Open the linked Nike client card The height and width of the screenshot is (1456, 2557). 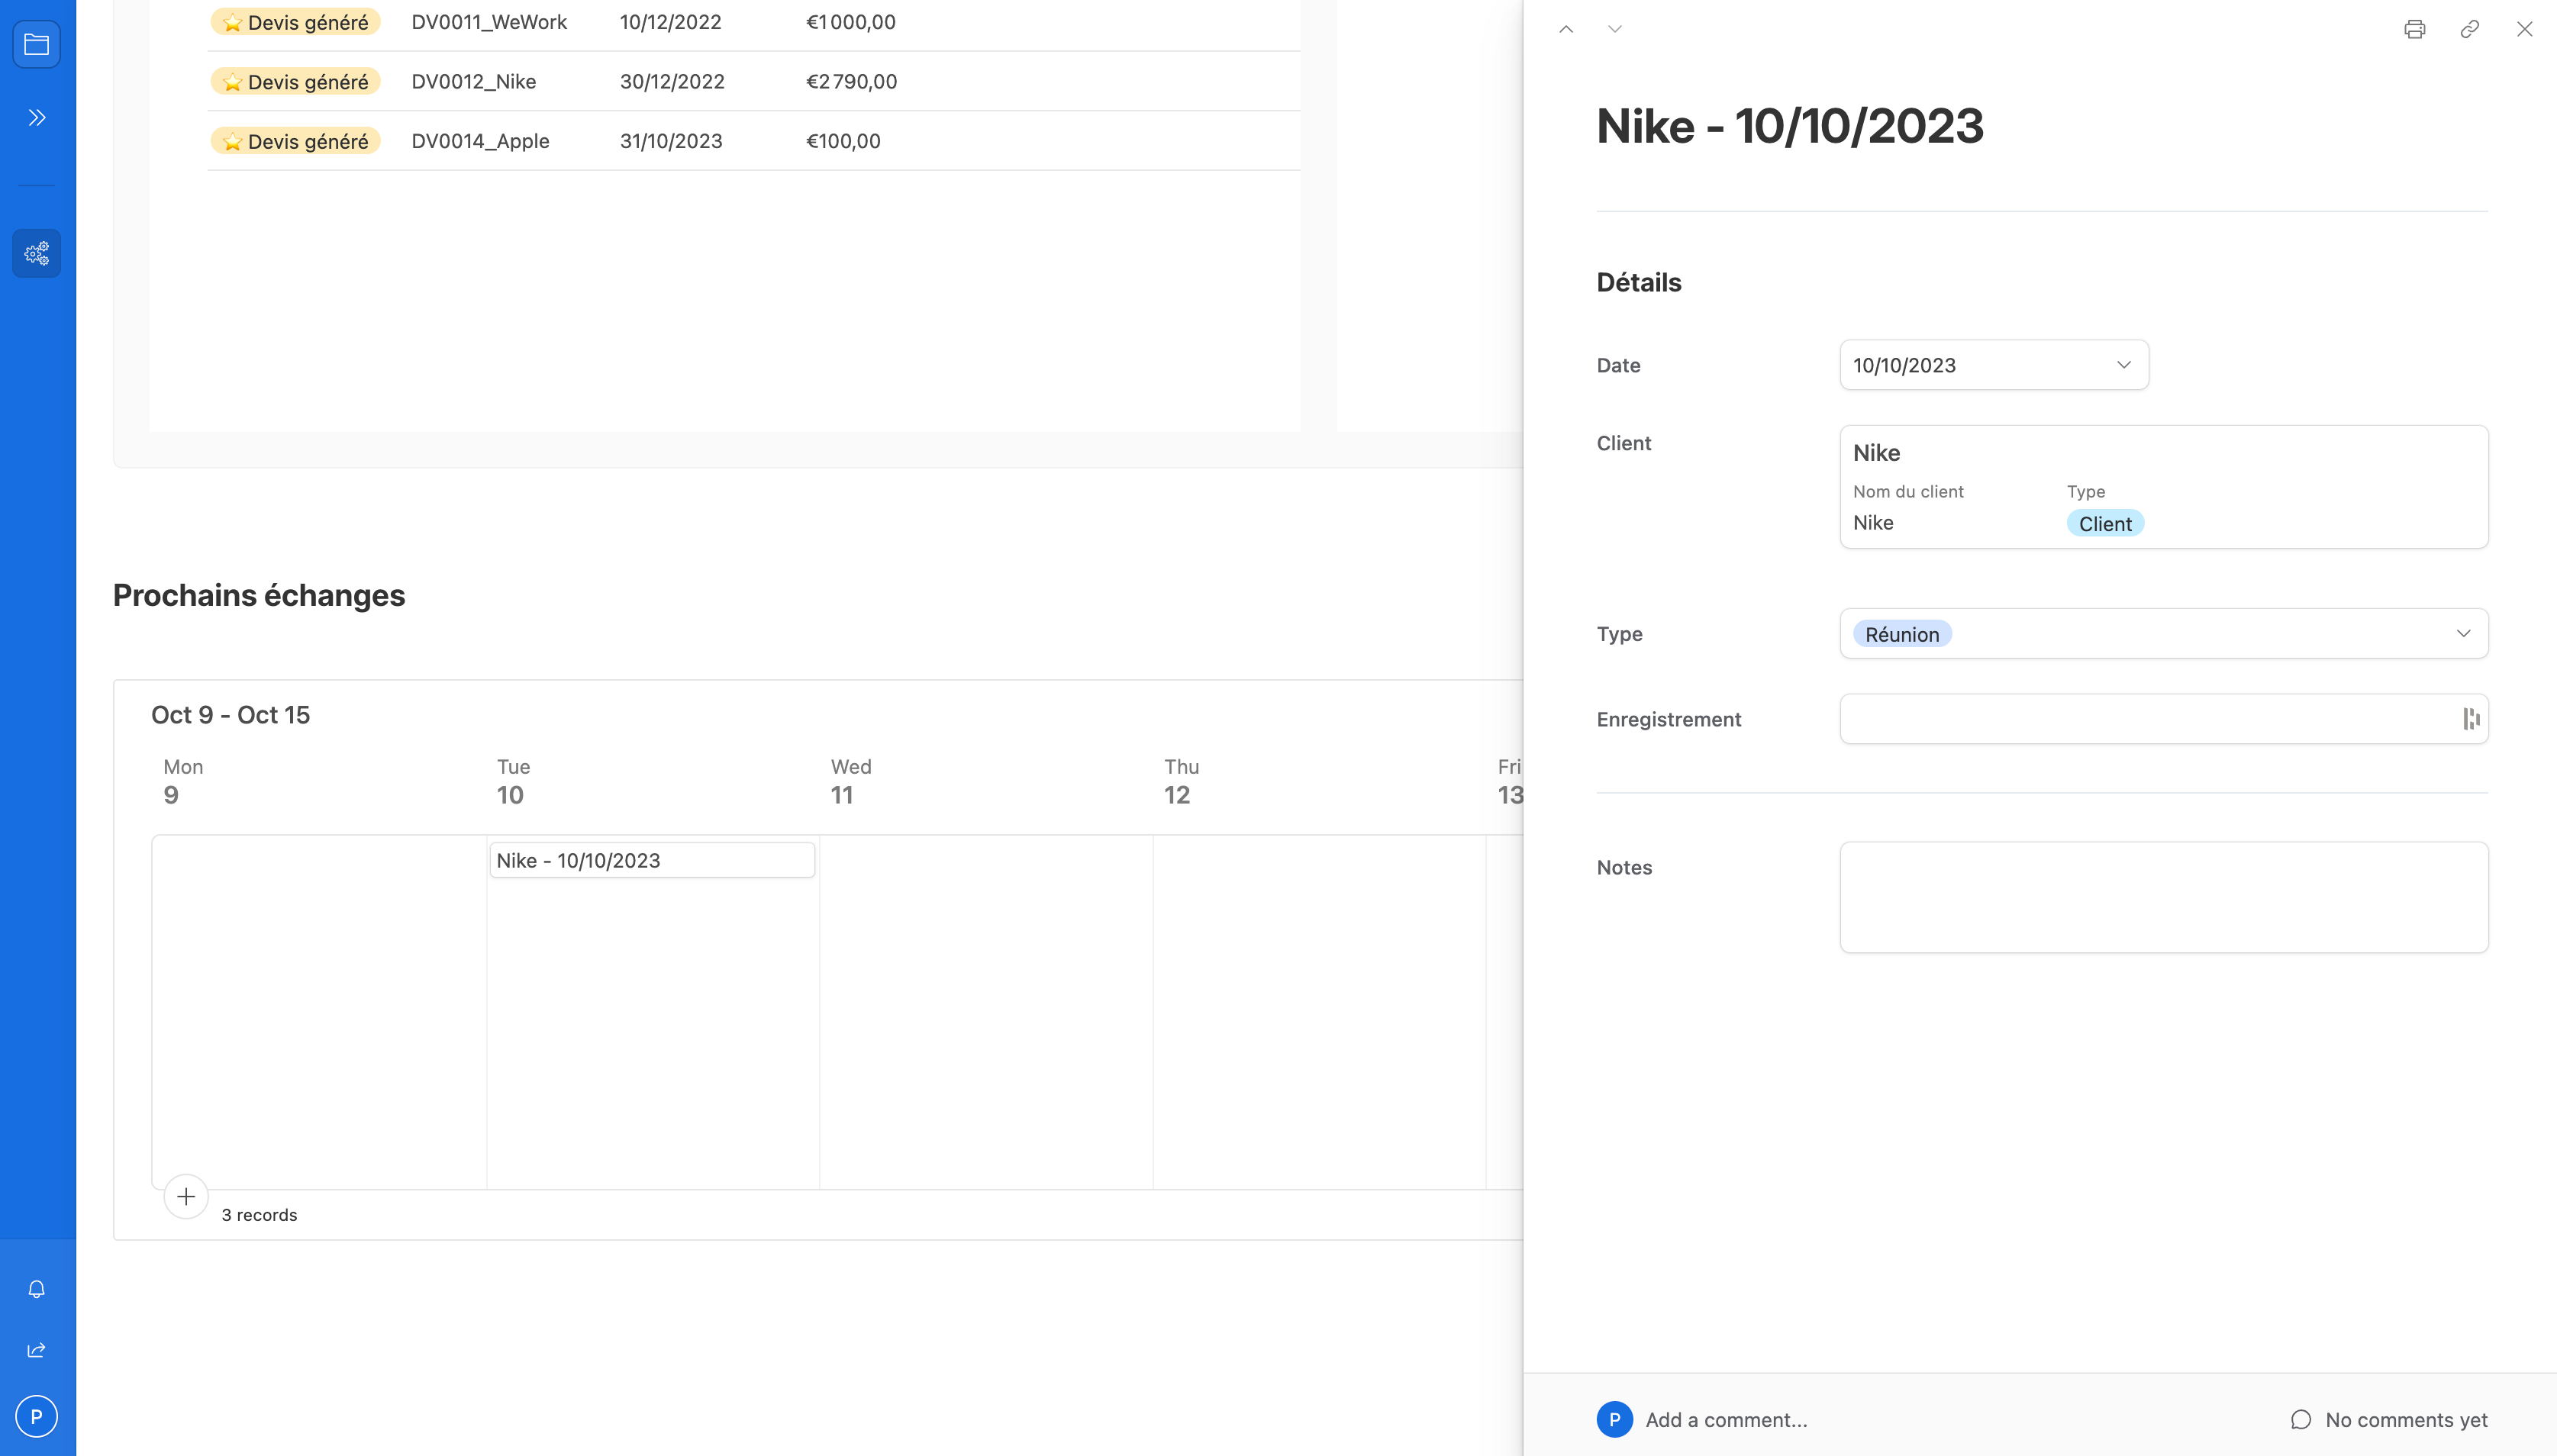pos(2163,487)
